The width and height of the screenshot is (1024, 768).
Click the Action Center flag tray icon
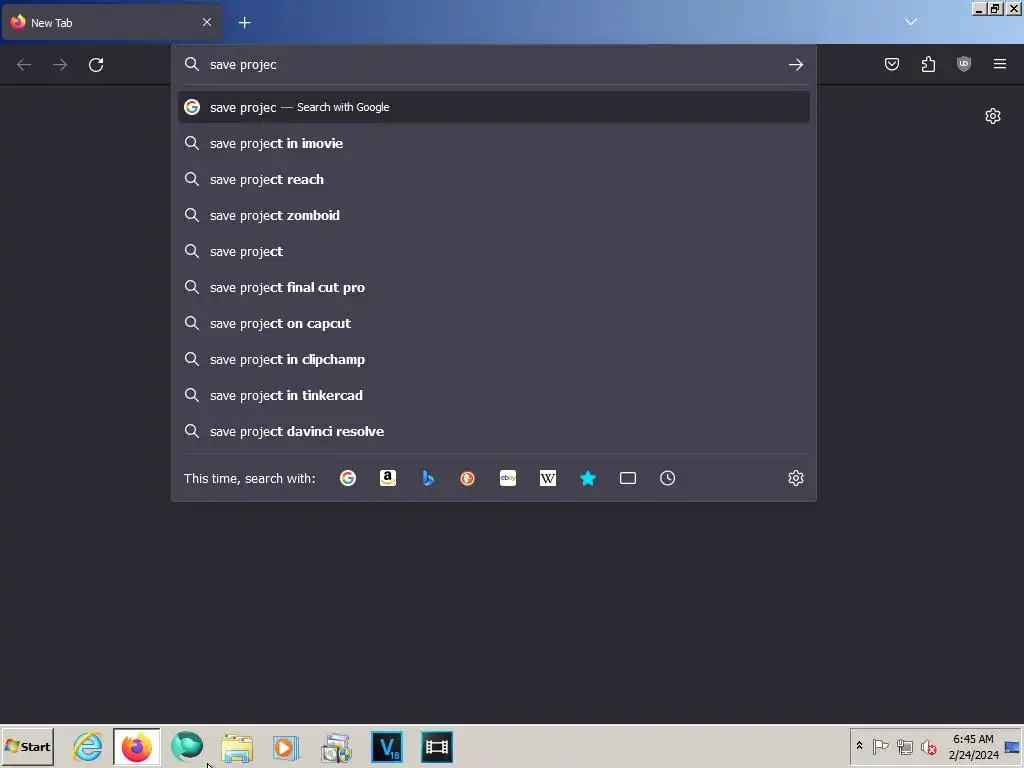click(x=880, y=746)
